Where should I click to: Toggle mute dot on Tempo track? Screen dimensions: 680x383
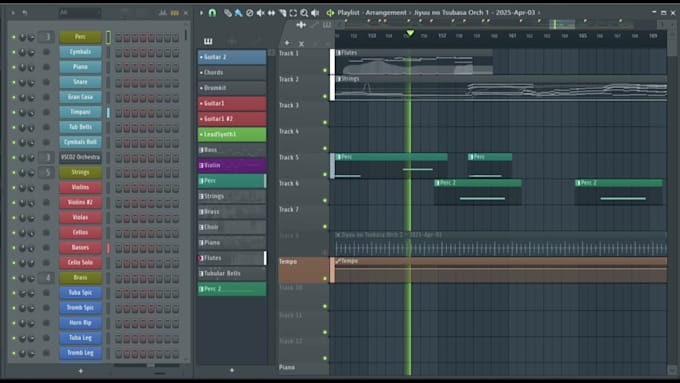click(x=325, y=278)
